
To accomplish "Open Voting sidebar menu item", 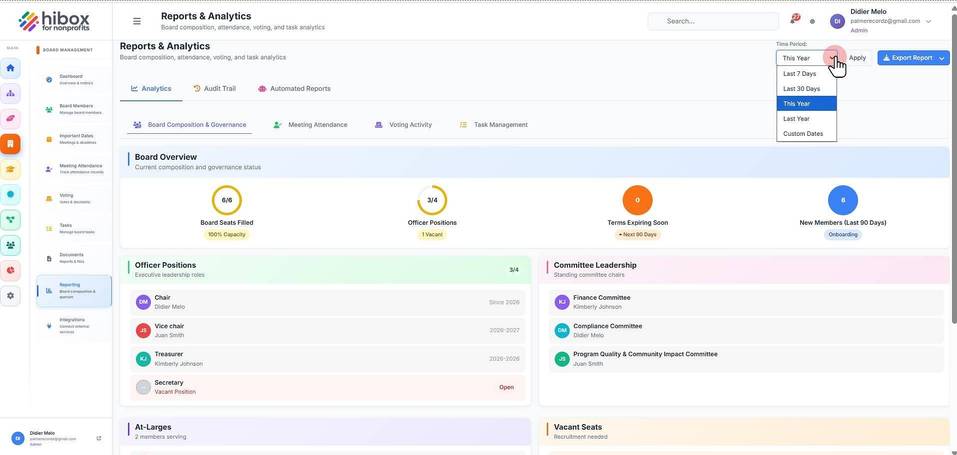I will pos(73,198).
